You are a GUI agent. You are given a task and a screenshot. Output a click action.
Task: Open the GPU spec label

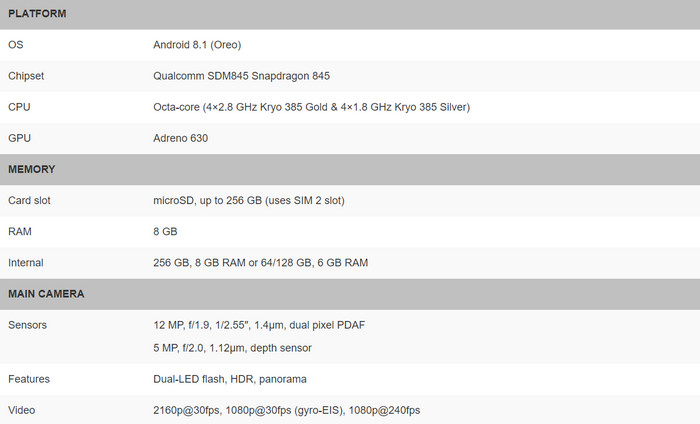20,138
